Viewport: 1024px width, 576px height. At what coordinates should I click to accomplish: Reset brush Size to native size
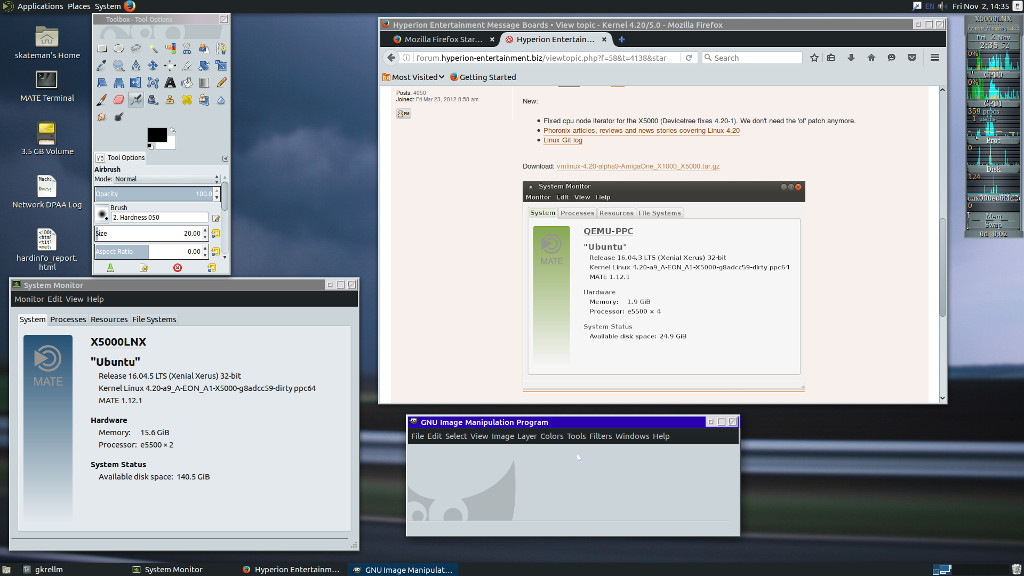pos(216,233)
